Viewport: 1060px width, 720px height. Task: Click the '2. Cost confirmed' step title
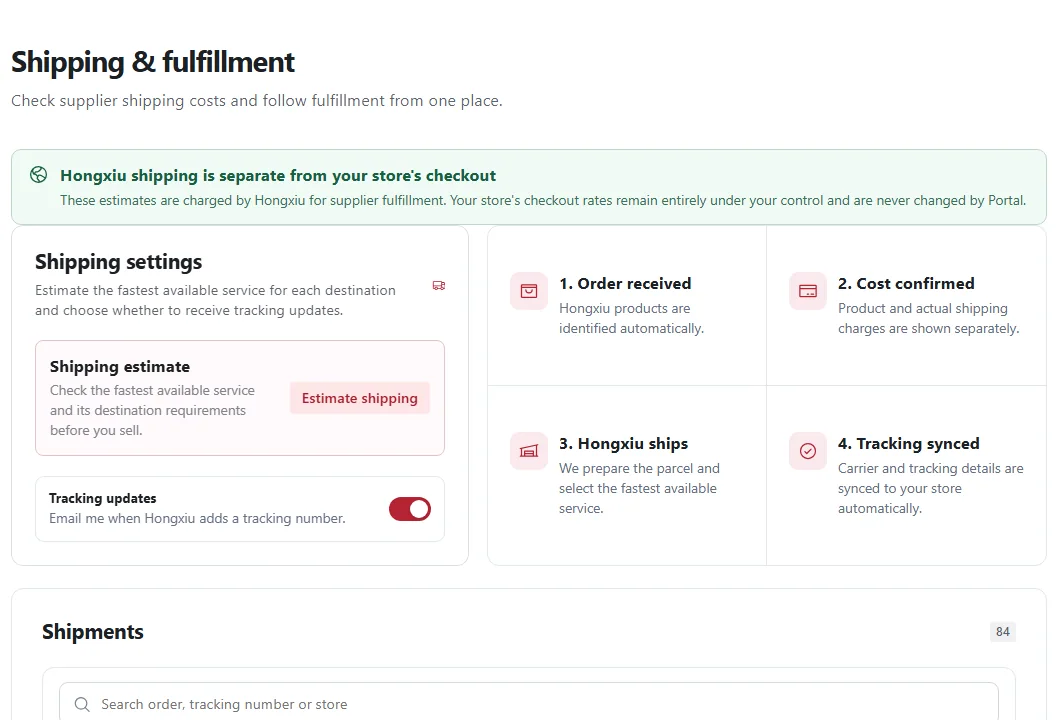point(906,283)
